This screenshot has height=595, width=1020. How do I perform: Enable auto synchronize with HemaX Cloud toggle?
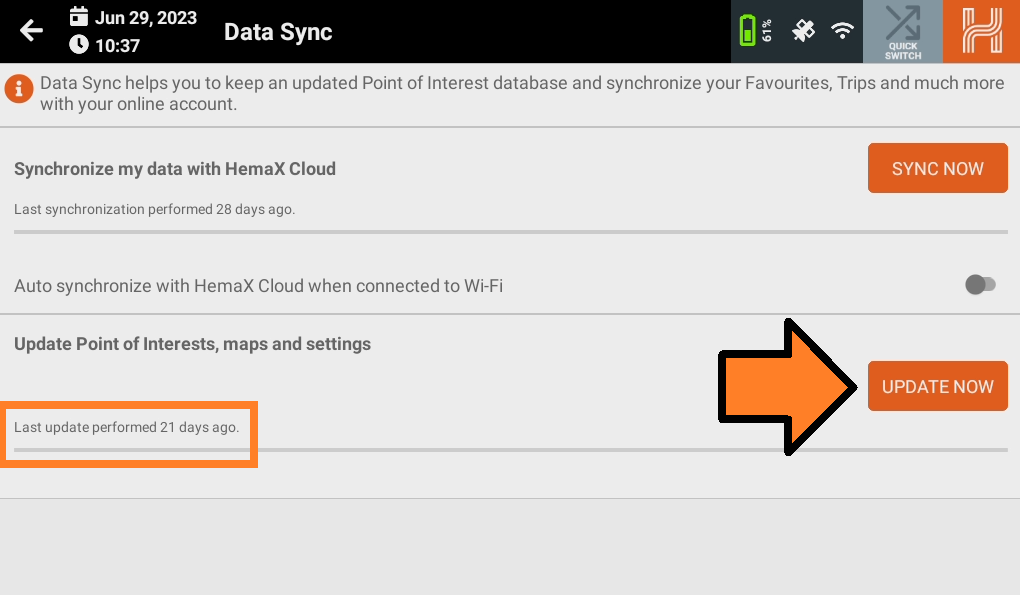[x=980, y=285]
